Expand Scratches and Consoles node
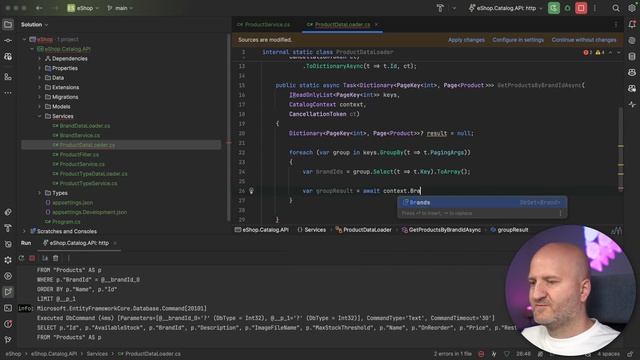Viewport: 640px width, 360px height. click(24, 231)
